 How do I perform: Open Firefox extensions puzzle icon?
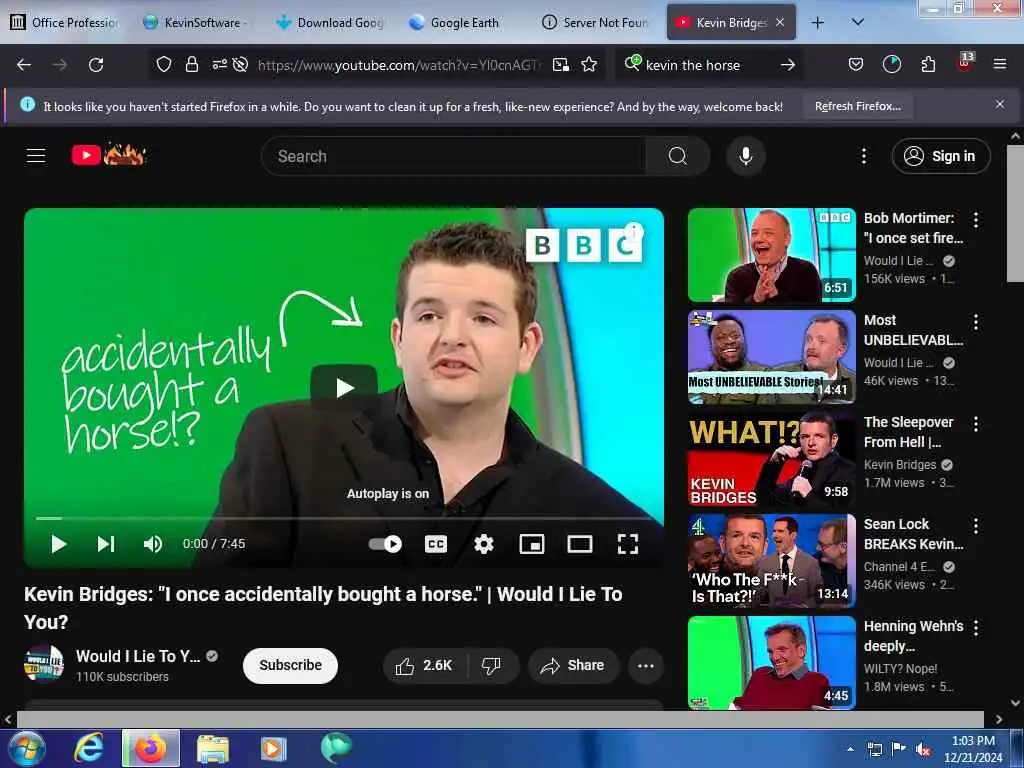tap(928, 64)
